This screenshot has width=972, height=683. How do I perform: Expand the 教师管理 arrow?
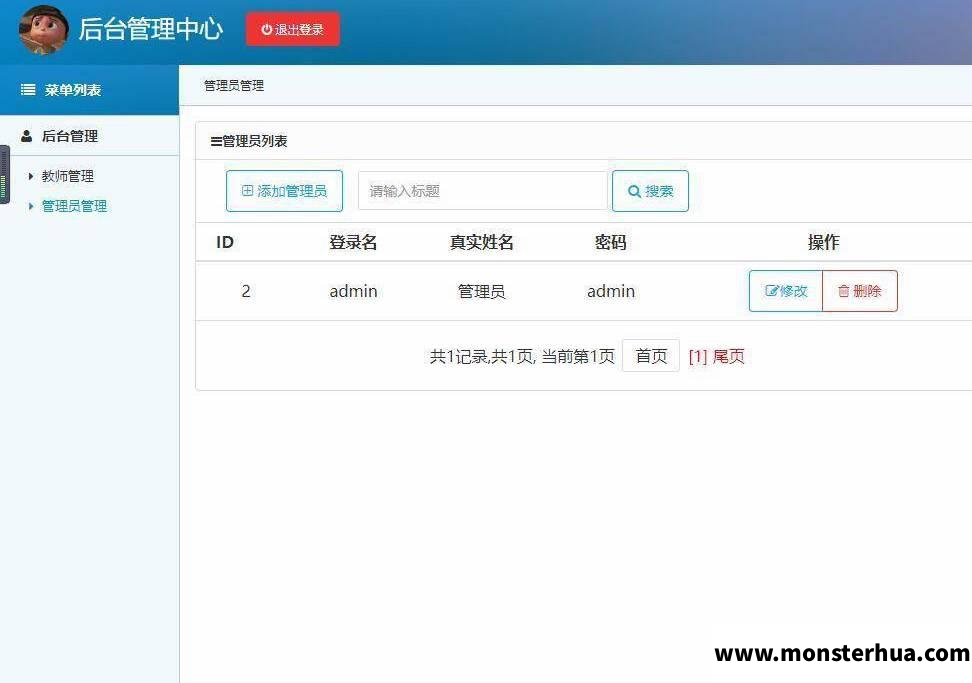pyautogui.click(x=30, y=177)
